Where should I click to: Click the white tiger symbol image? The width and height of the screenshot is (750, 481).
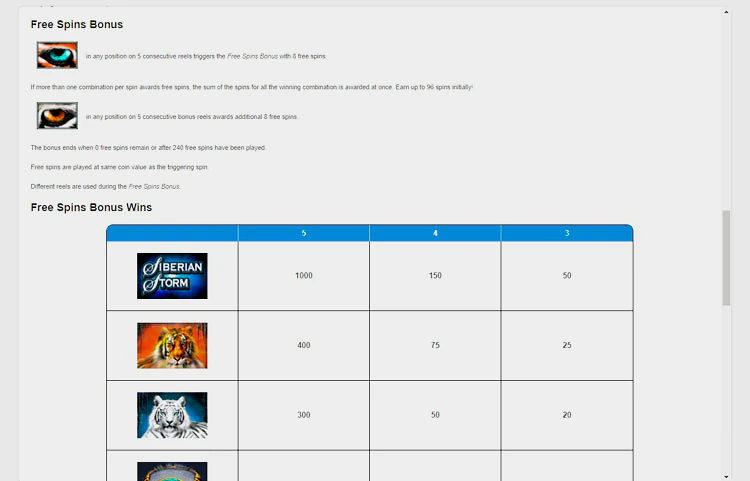172,415
